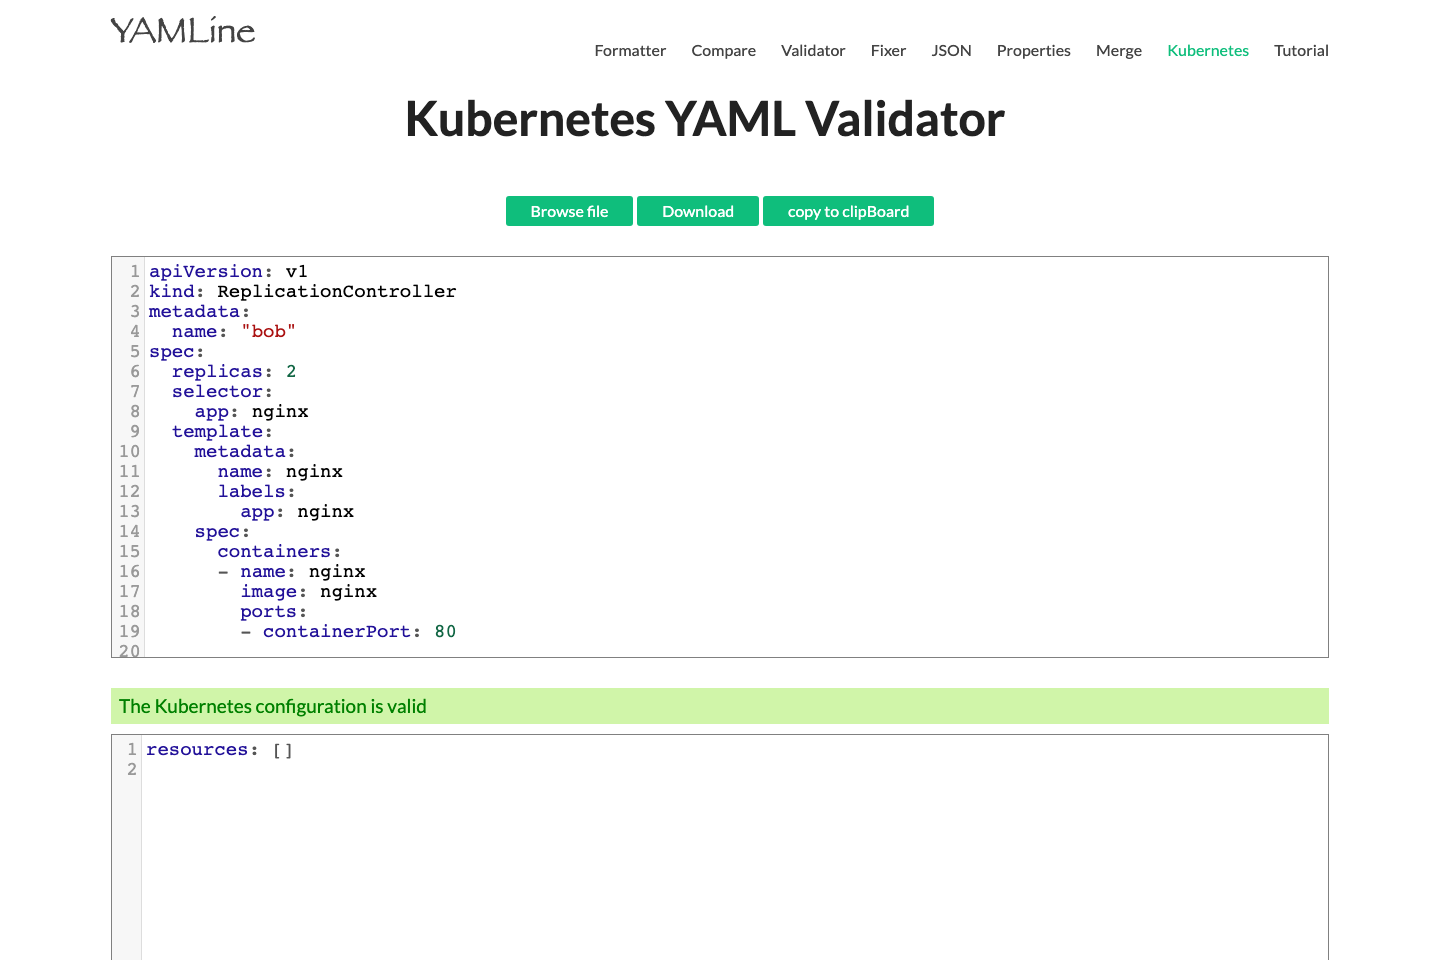Open the Compare tool
Image resolution: width=1440 pixels, height=960 pixels.
pos(723,50)
